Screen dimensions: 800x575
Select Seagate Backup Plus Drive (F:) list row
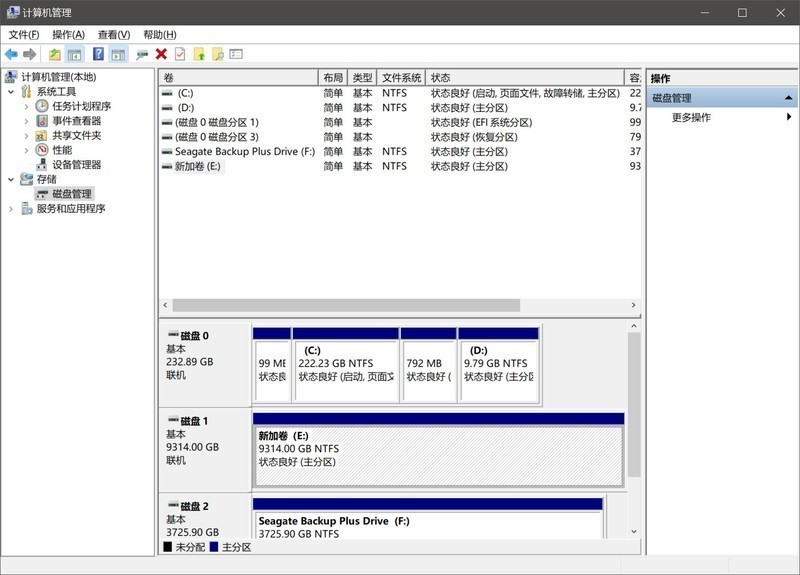[400, 152]
